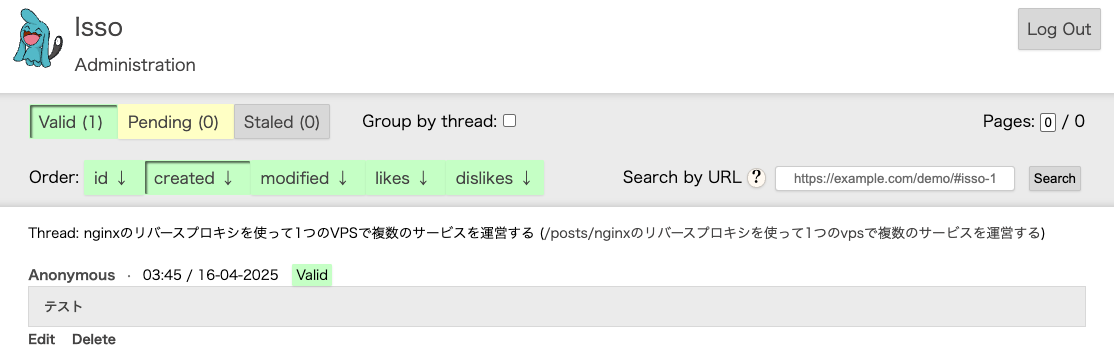Screen dimensions: 1114x364
Task: Switch to the Pending (0) tab
Action: 175,122
